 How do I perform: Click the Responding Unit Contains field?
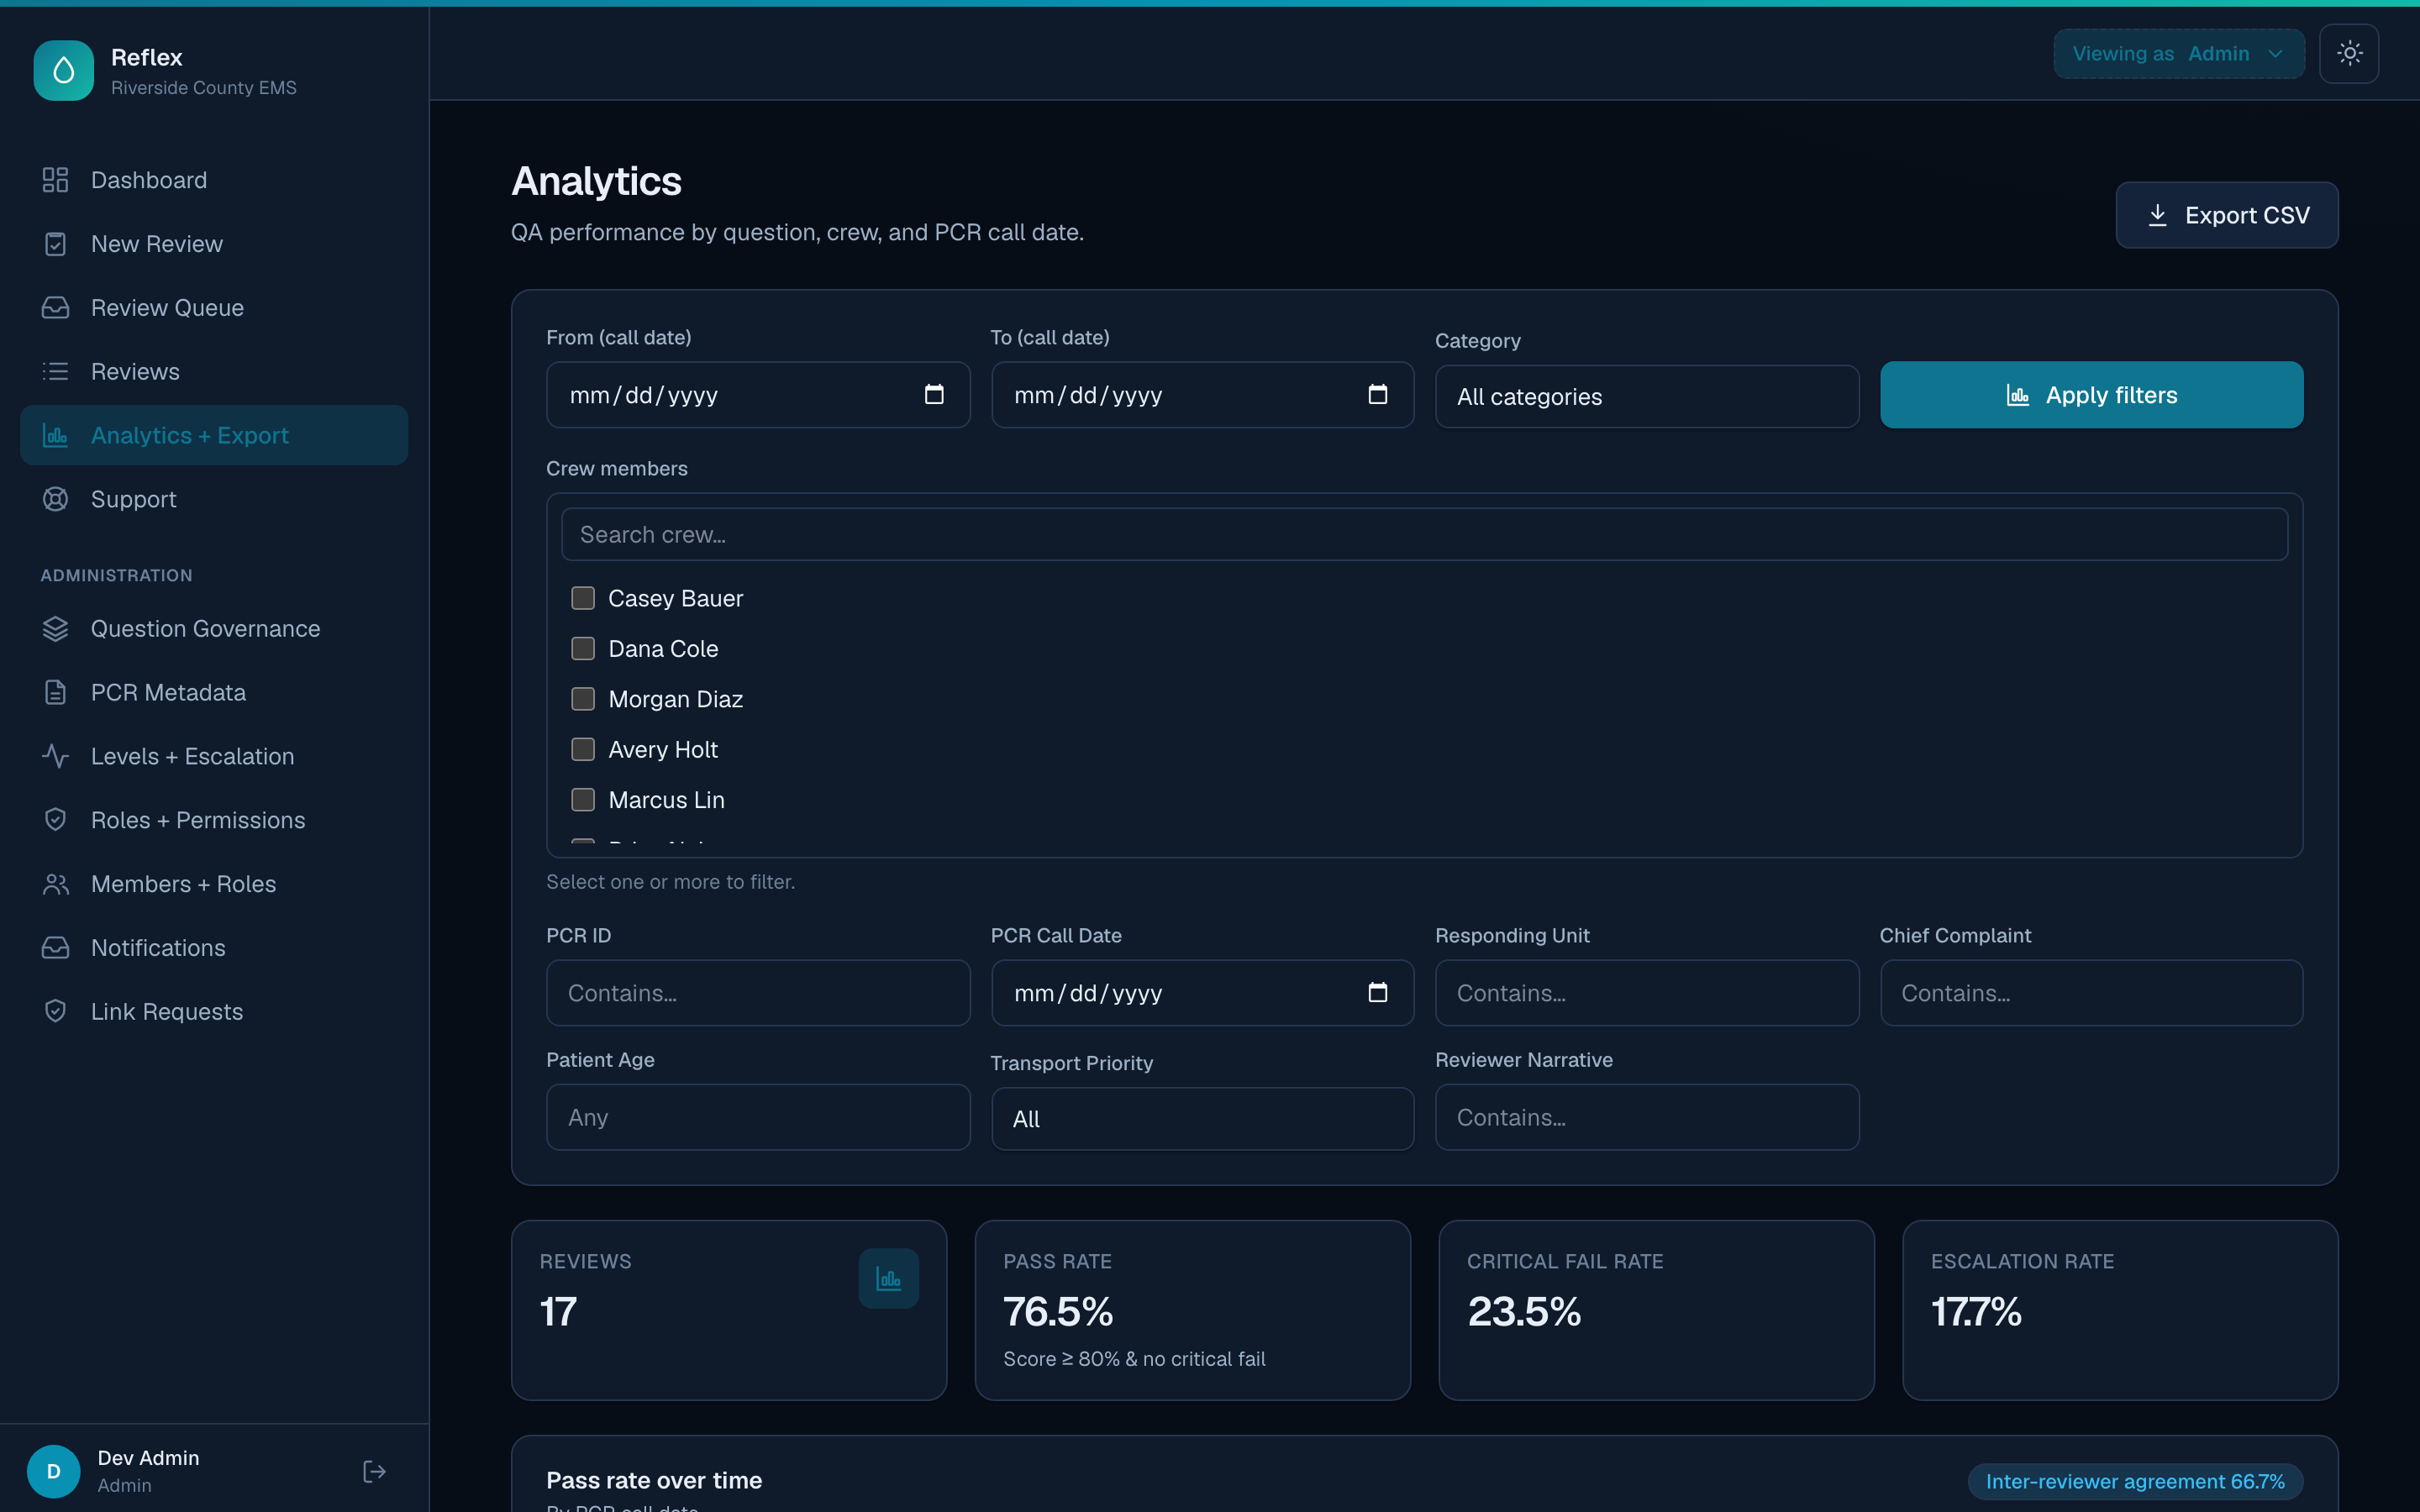tap(1647, 993)
